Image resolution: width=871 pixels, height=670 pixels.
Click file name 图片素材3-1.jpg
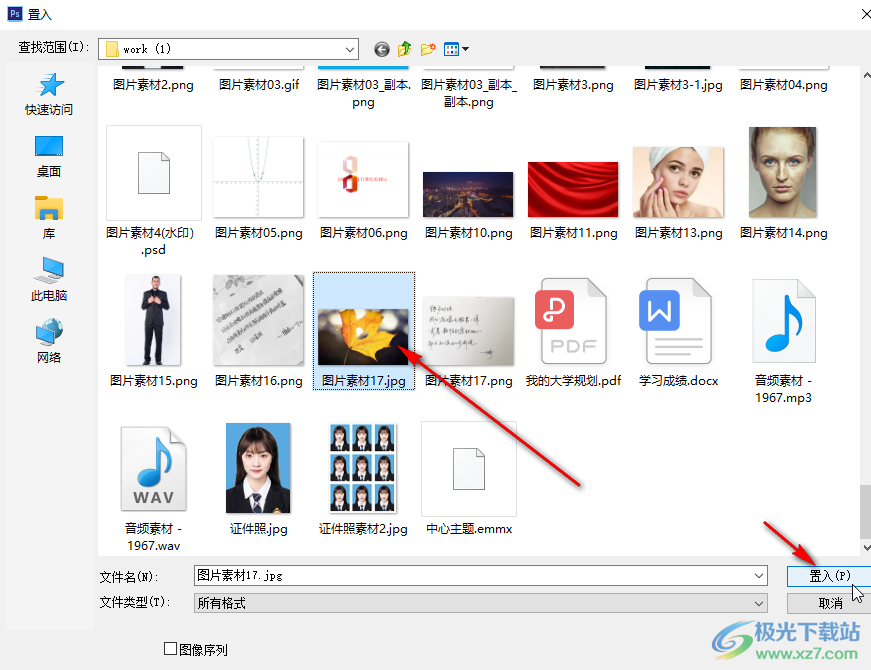click(678, 85)
